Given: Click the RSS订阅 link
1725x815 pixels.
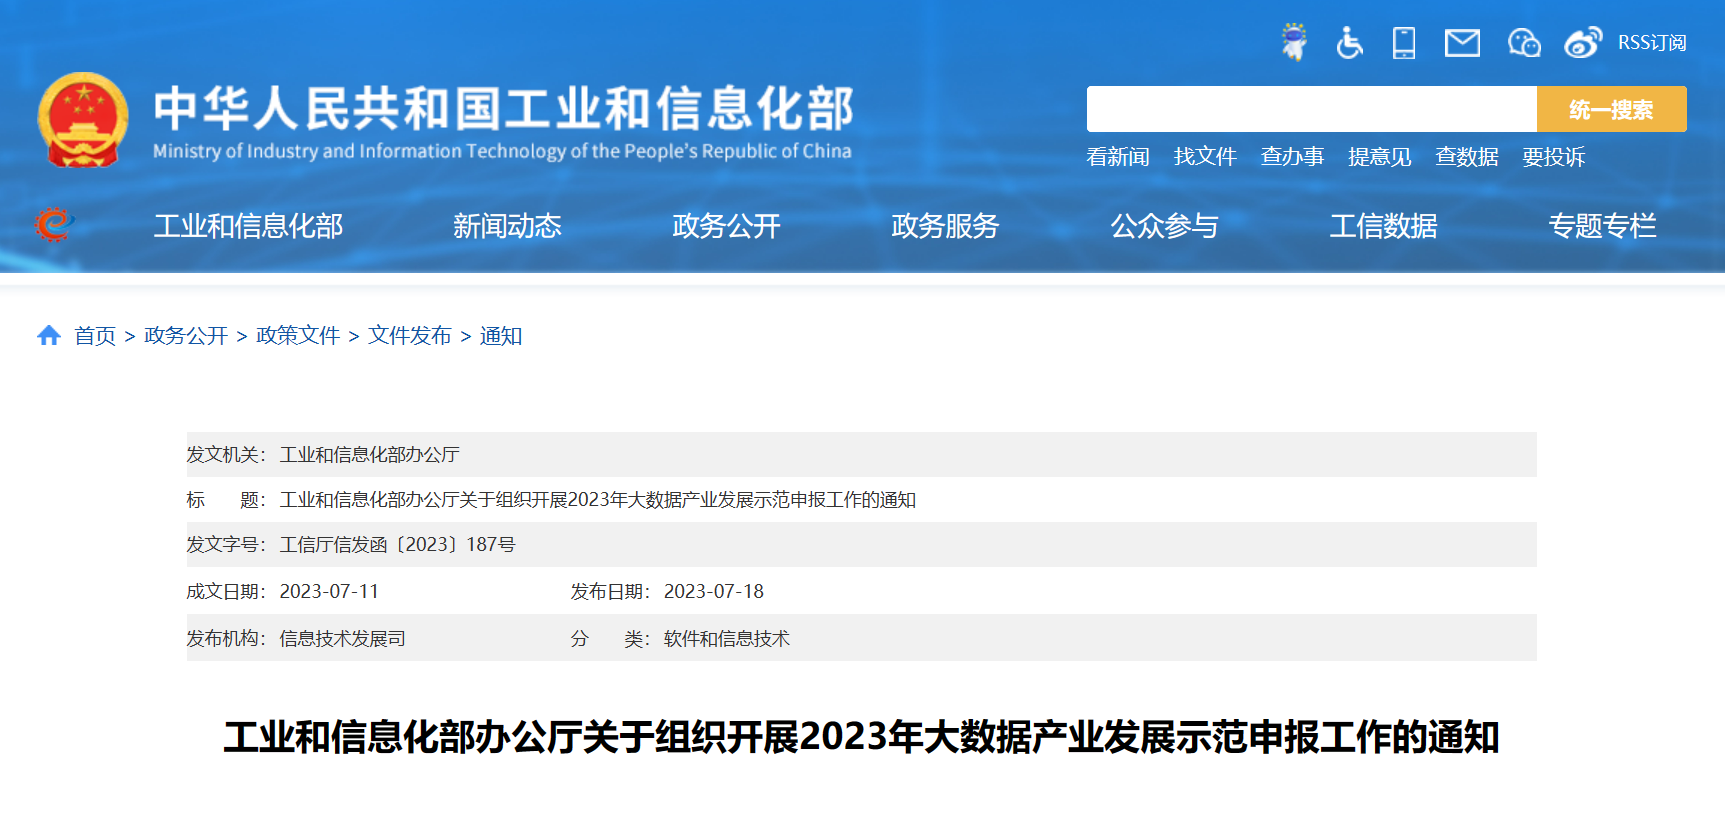Looking at the screenshot, I should [1652, 43].
